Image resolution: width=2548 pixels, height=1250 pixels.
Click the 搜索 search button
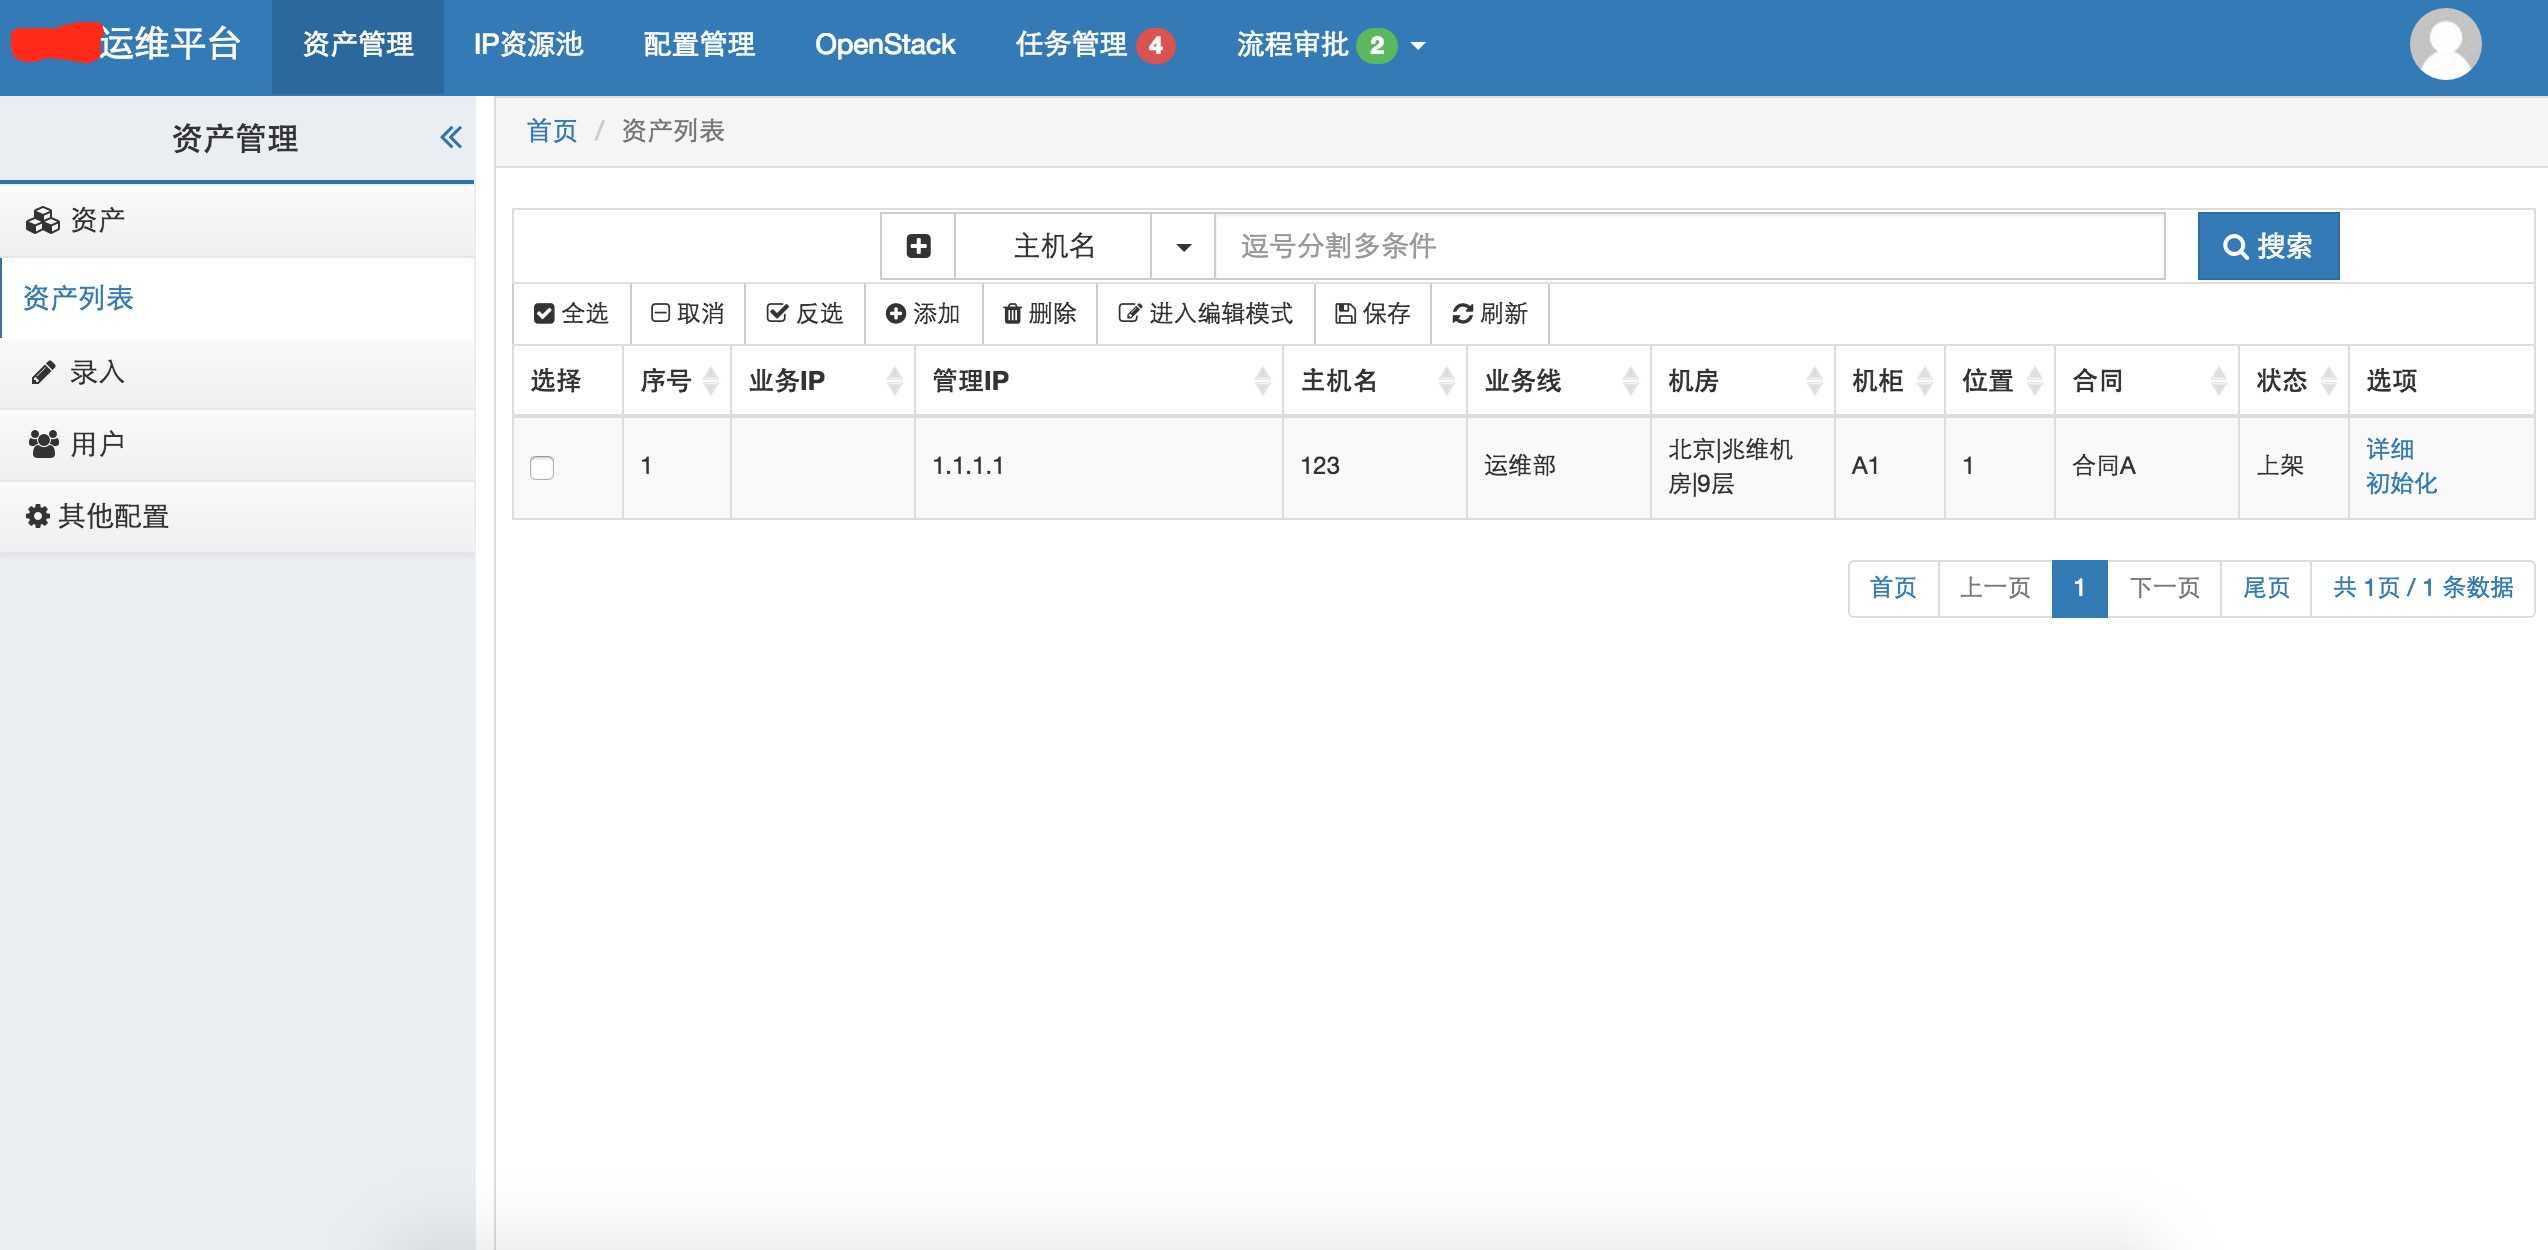(x=2268, y=246)
